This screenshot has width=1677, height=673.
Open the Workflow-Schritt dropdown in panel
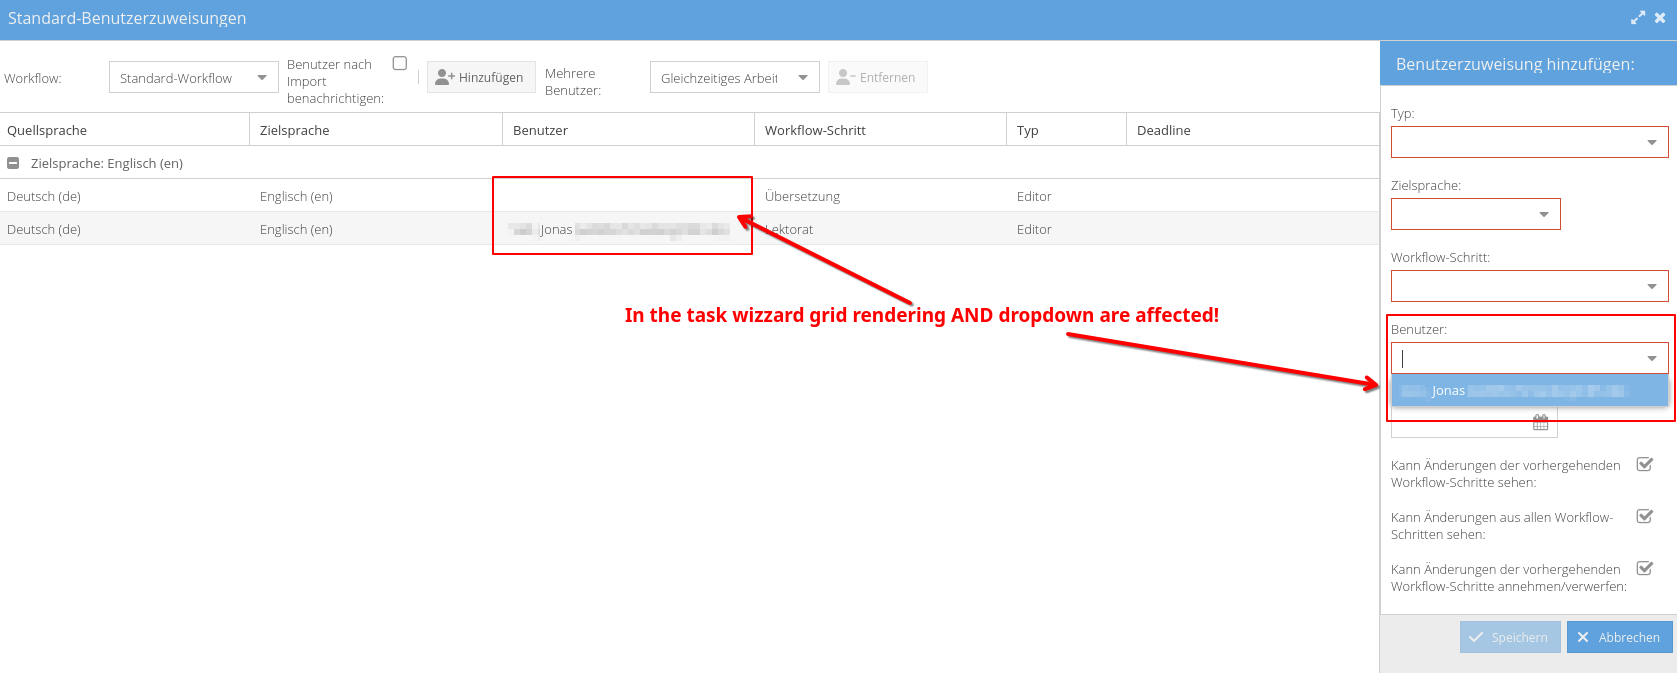[1652, 287]
